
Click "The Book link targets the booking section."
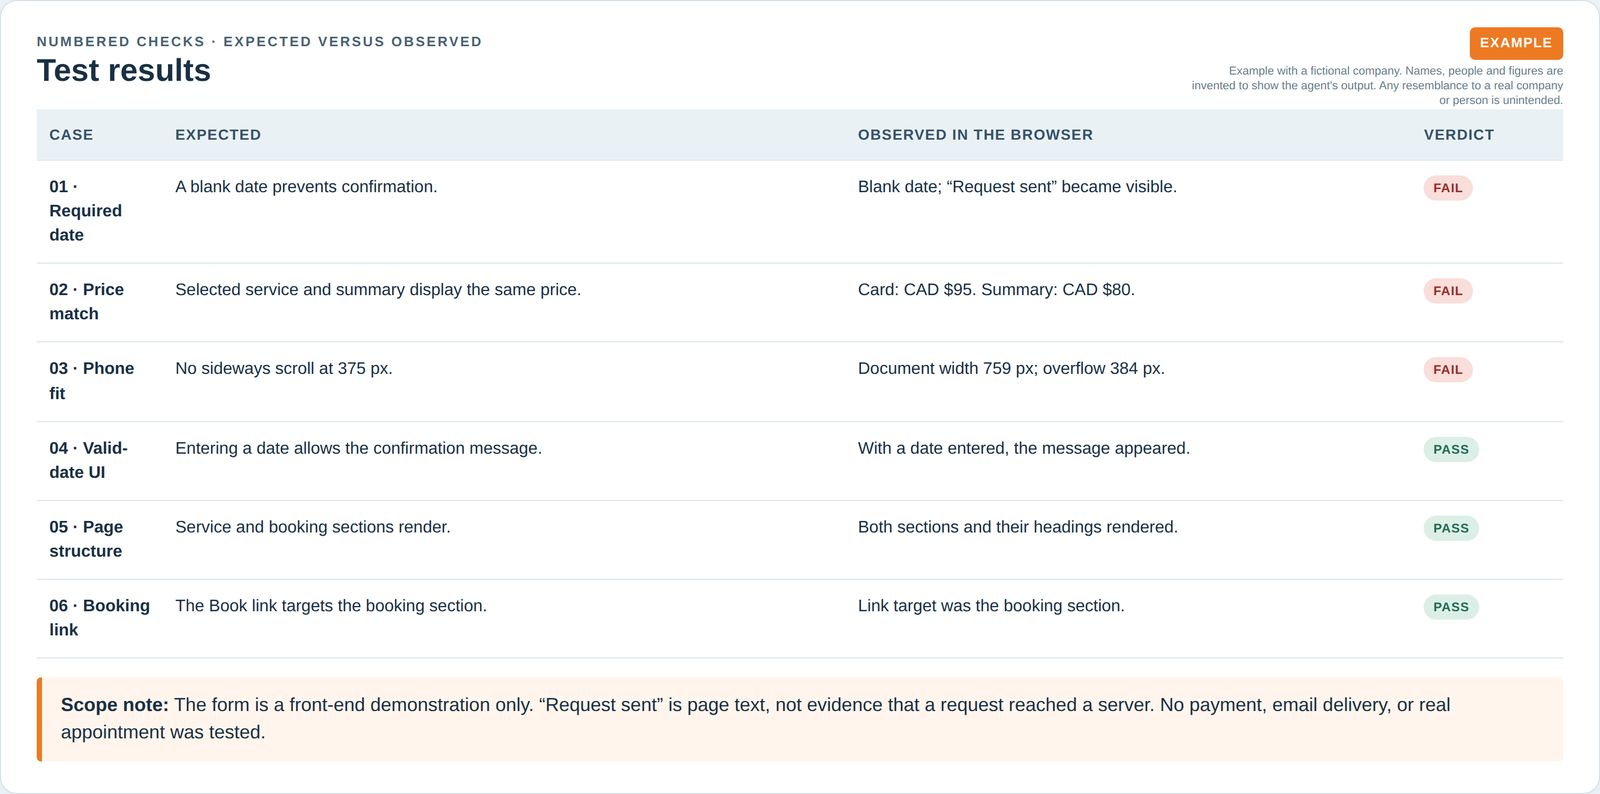(331, 606)
